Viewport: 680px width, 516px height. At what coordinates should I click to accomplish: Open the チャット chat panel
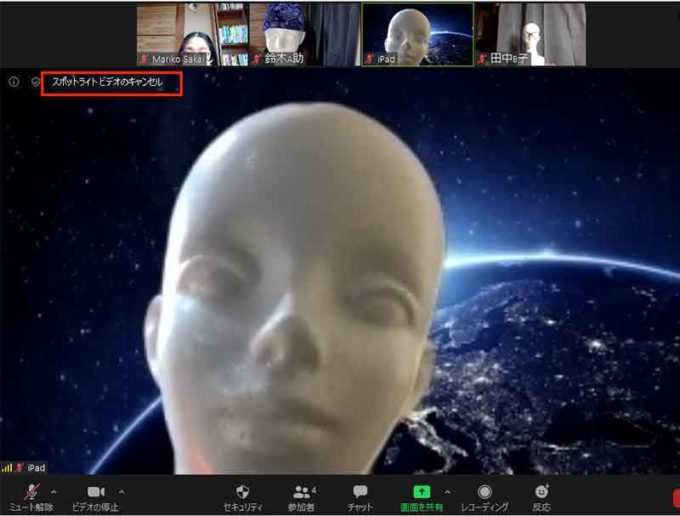360,498
